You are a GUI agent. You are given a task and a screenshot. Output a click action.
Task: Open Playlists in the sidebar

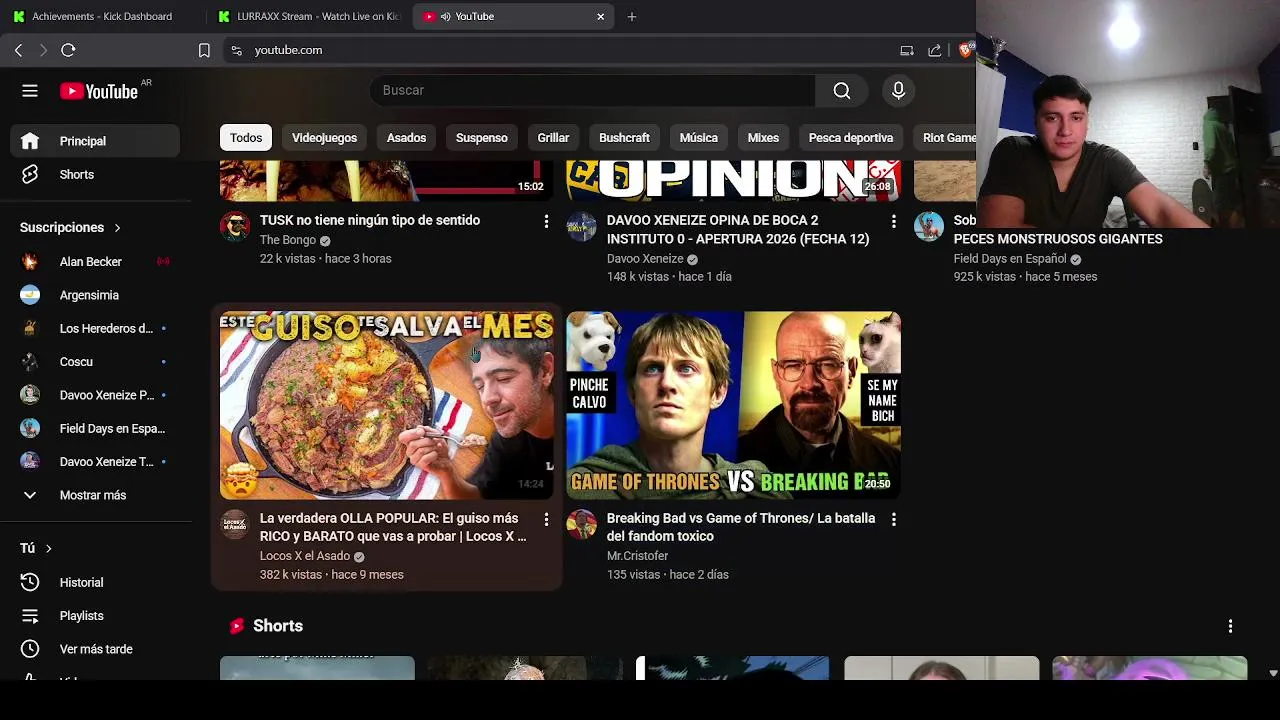(95, 616)
